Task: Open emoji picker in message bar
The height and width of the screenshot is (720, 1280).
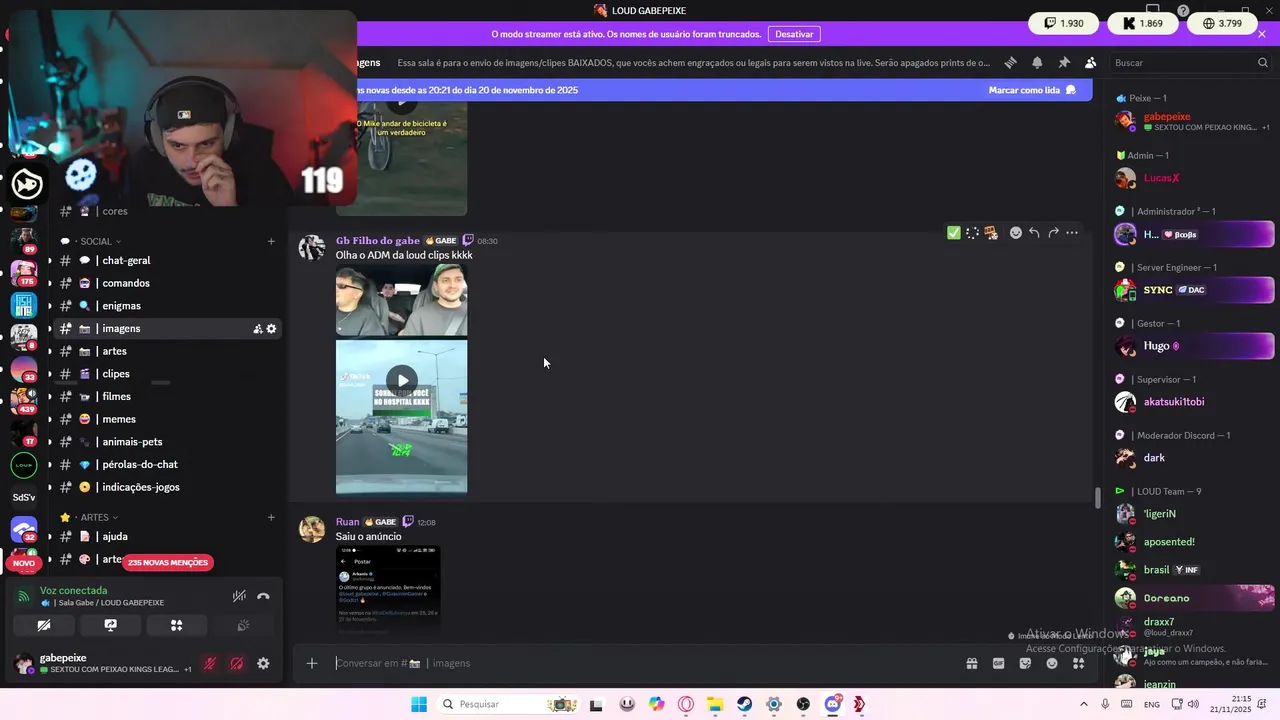Action: [x=1052, y=663]
